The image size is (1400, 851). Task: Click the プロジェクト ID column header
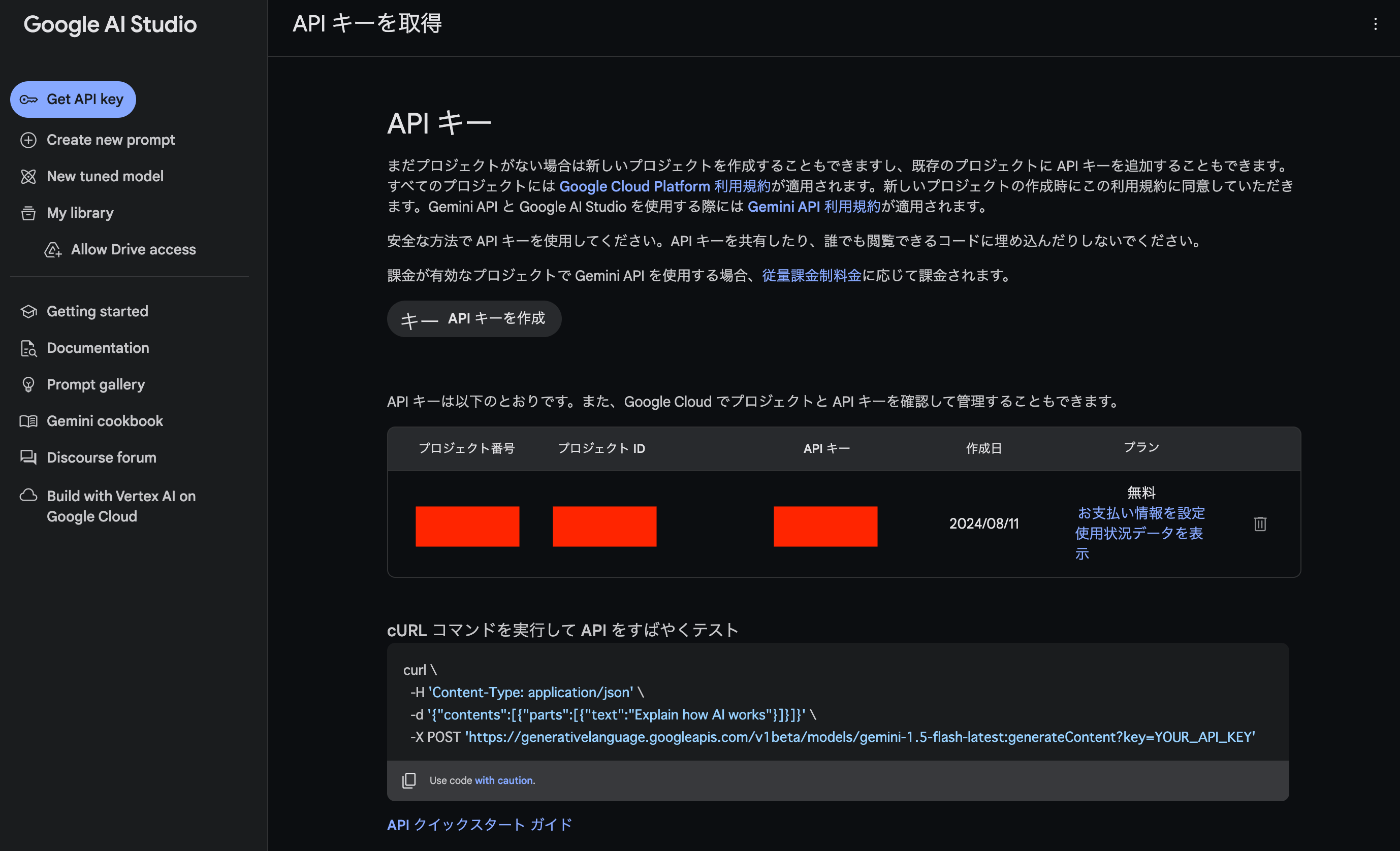click(x=602, y=449)
